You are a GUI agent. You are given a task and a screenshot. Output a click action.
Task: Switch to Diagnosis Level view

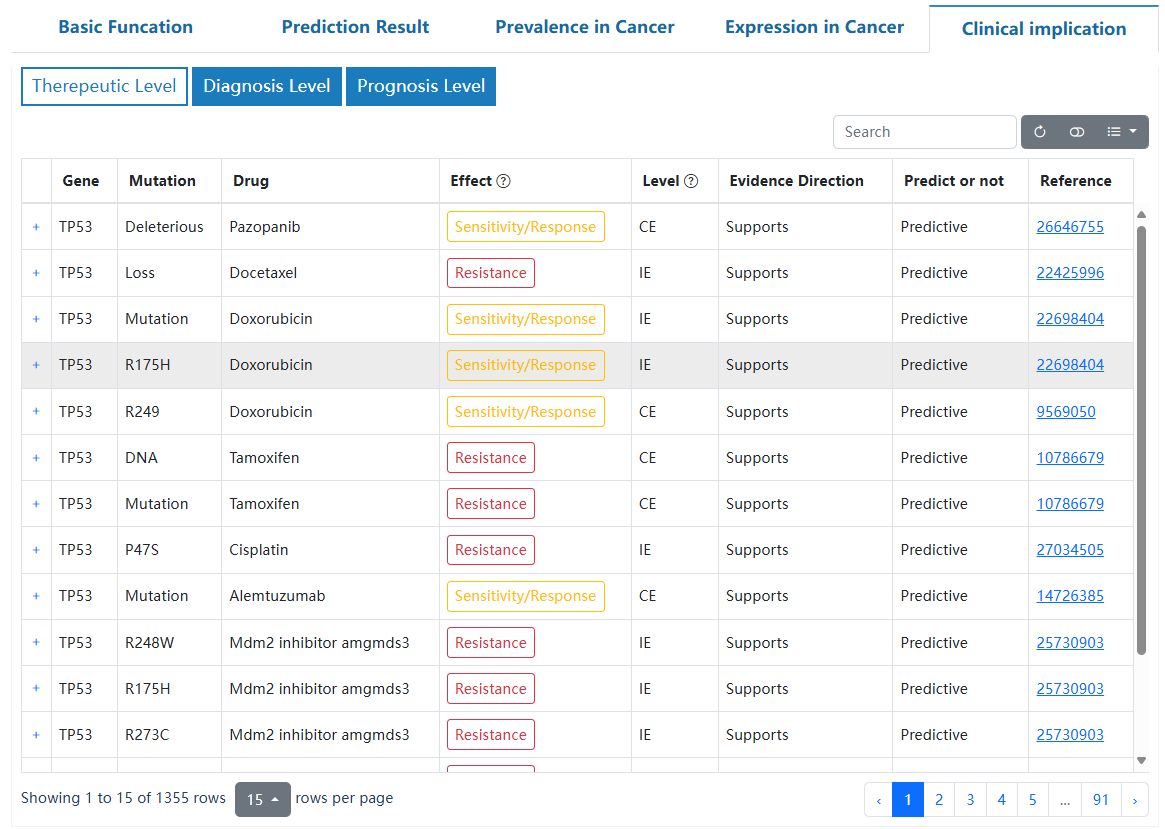pyautogui.click(x=267, y=86)
